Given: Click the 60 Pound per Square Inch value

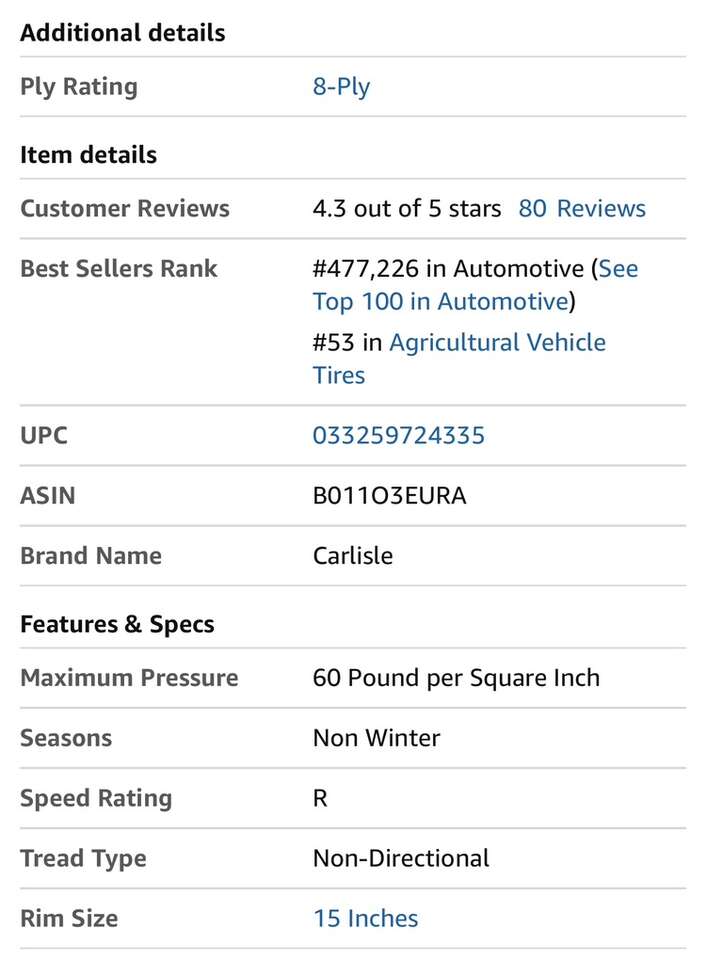Looking at the screenshot, I should pos(456,678).
